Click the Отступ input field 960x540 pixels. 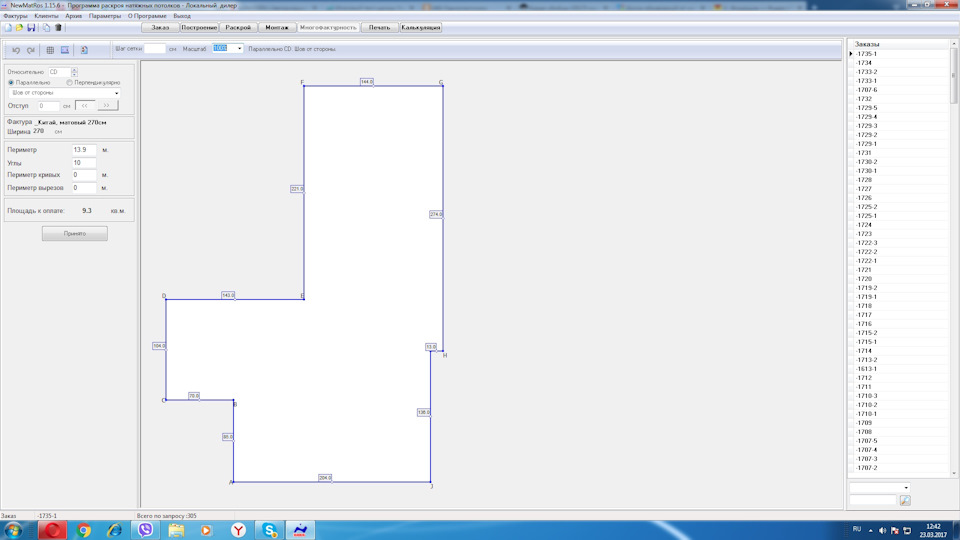click(x=48, y=106)
